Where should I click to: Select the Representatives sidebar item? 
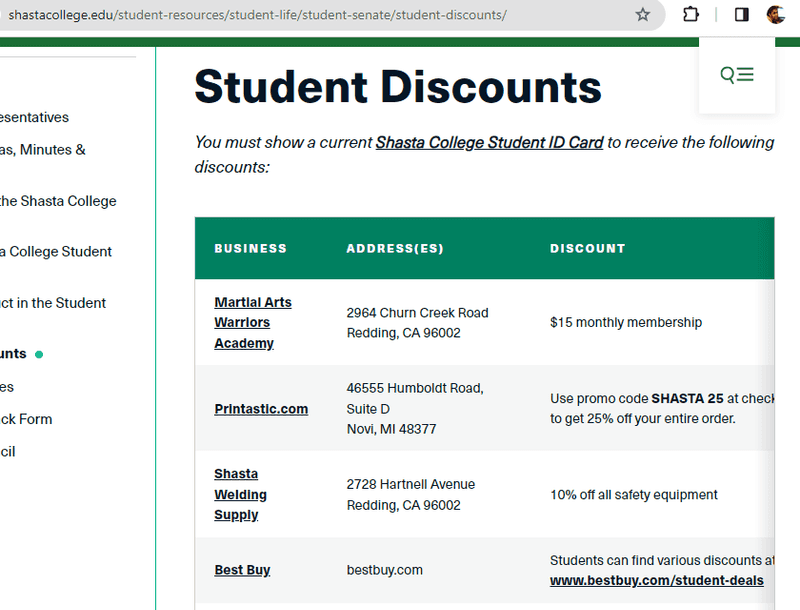click(x=34, y=117)
